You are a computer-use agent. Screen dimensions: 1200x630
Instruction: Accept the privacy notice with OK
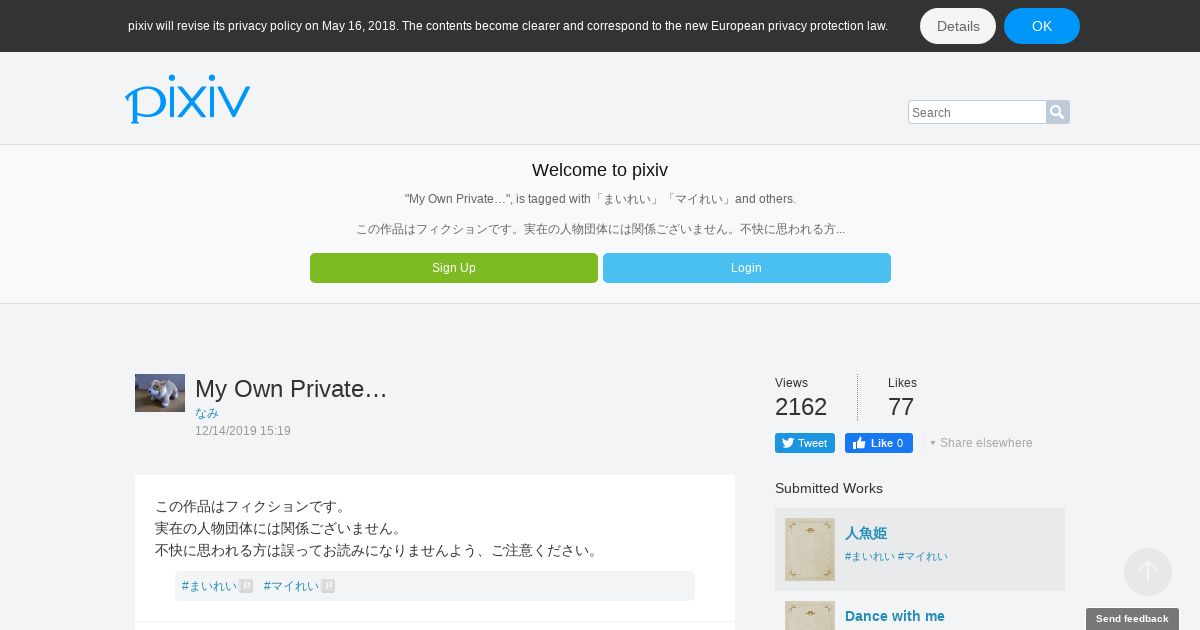pyautogui.click(x=1042, y=26)
